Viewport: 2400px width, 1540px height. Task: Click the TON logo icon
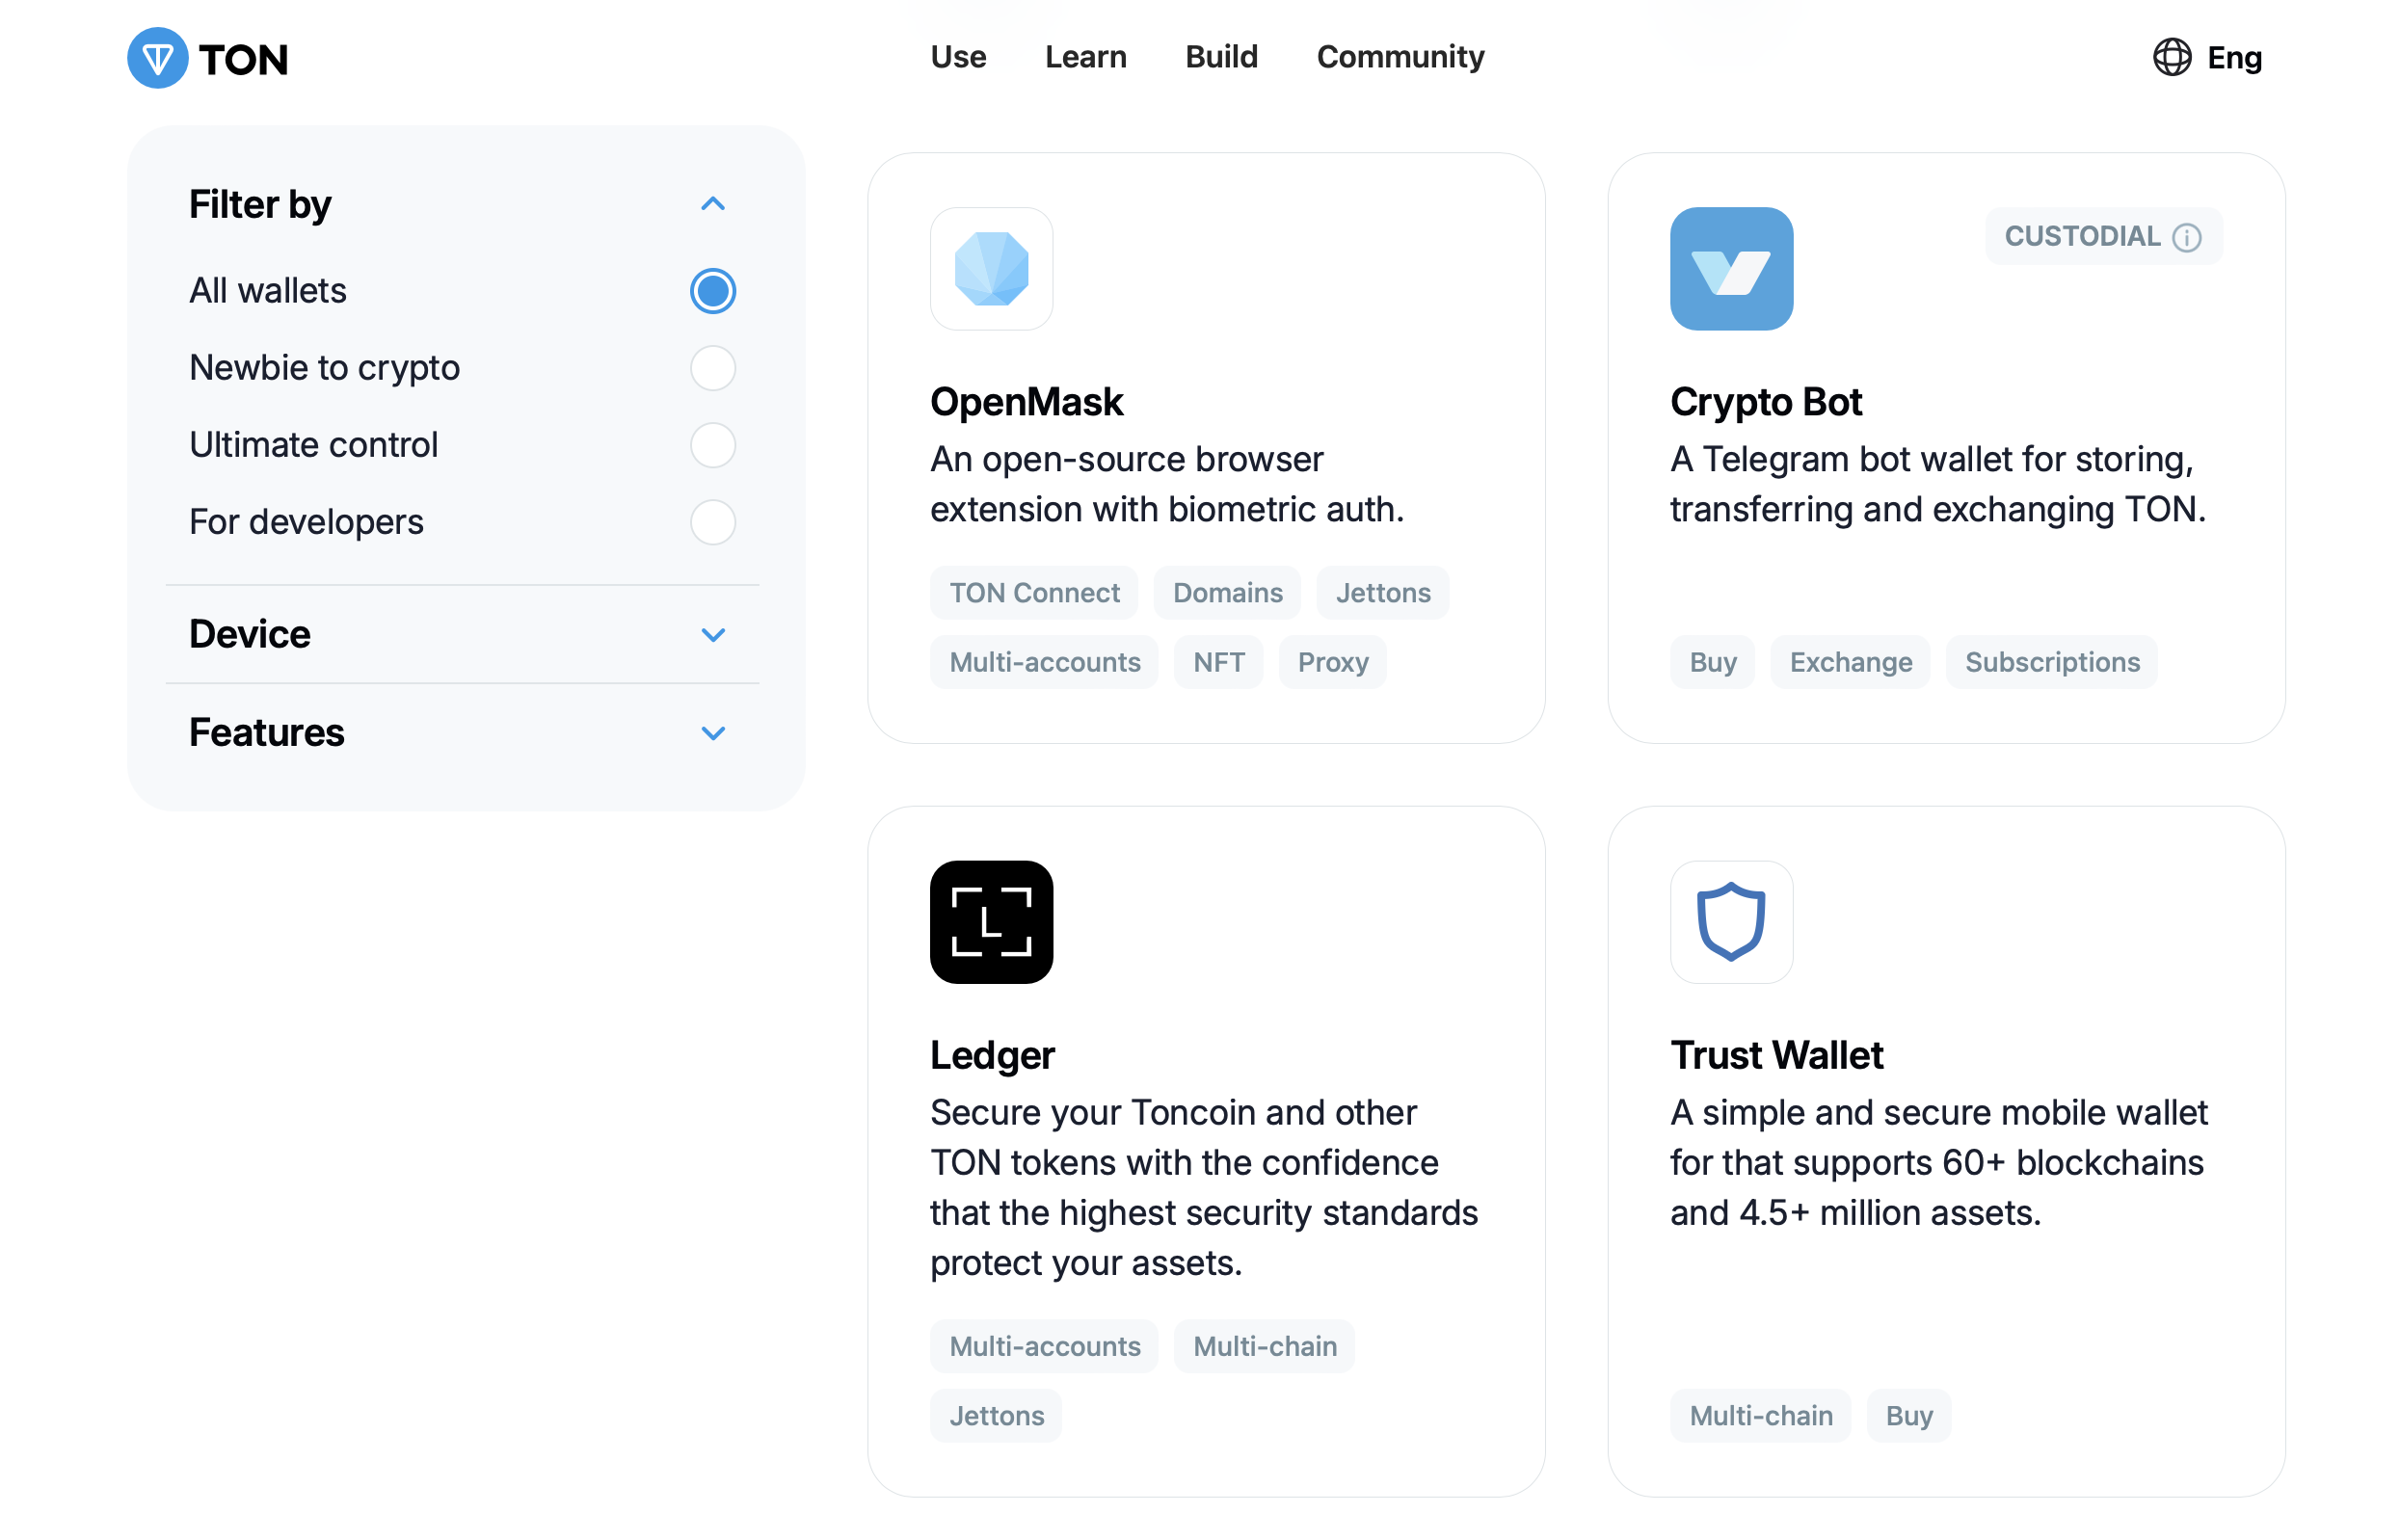pyautogui.click(x=157, y=59)
